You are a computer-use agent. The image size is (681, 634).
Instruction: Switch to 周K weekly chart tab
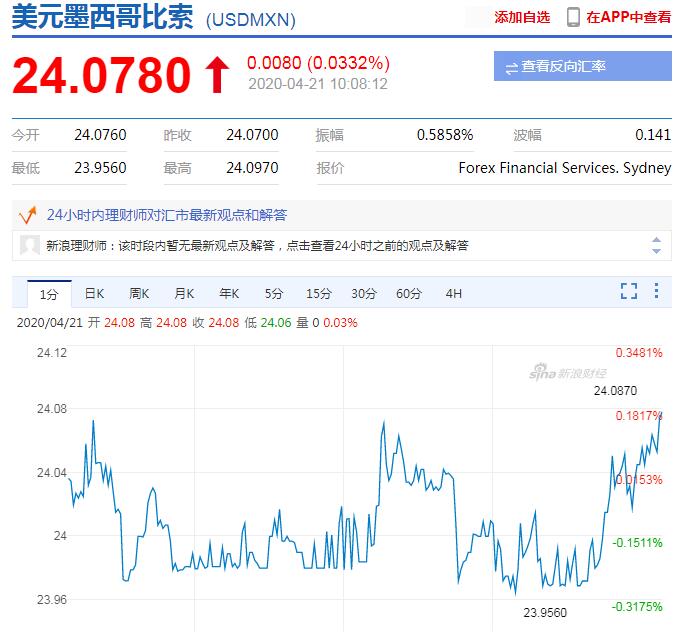coord(139,294)
